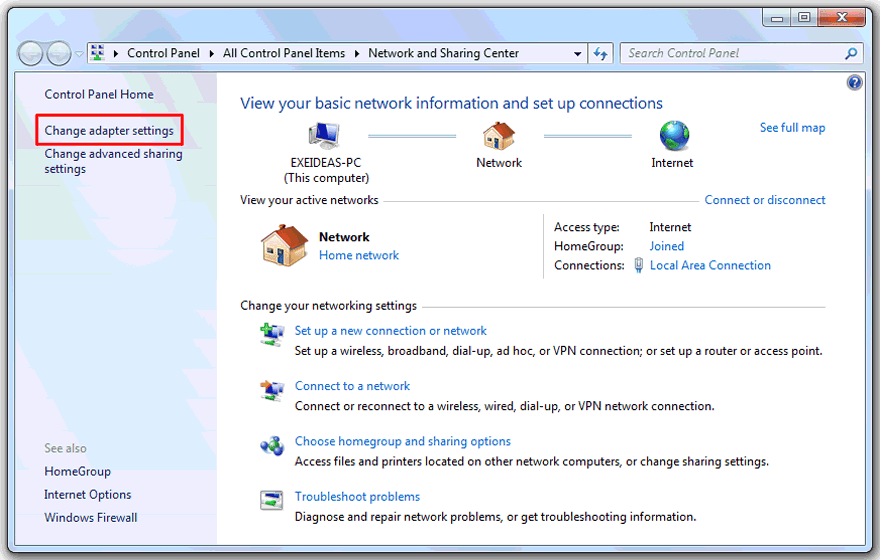Click the blue help question mark icon
The height and width of the screenshot is (560, 880).
pos(854,82)
